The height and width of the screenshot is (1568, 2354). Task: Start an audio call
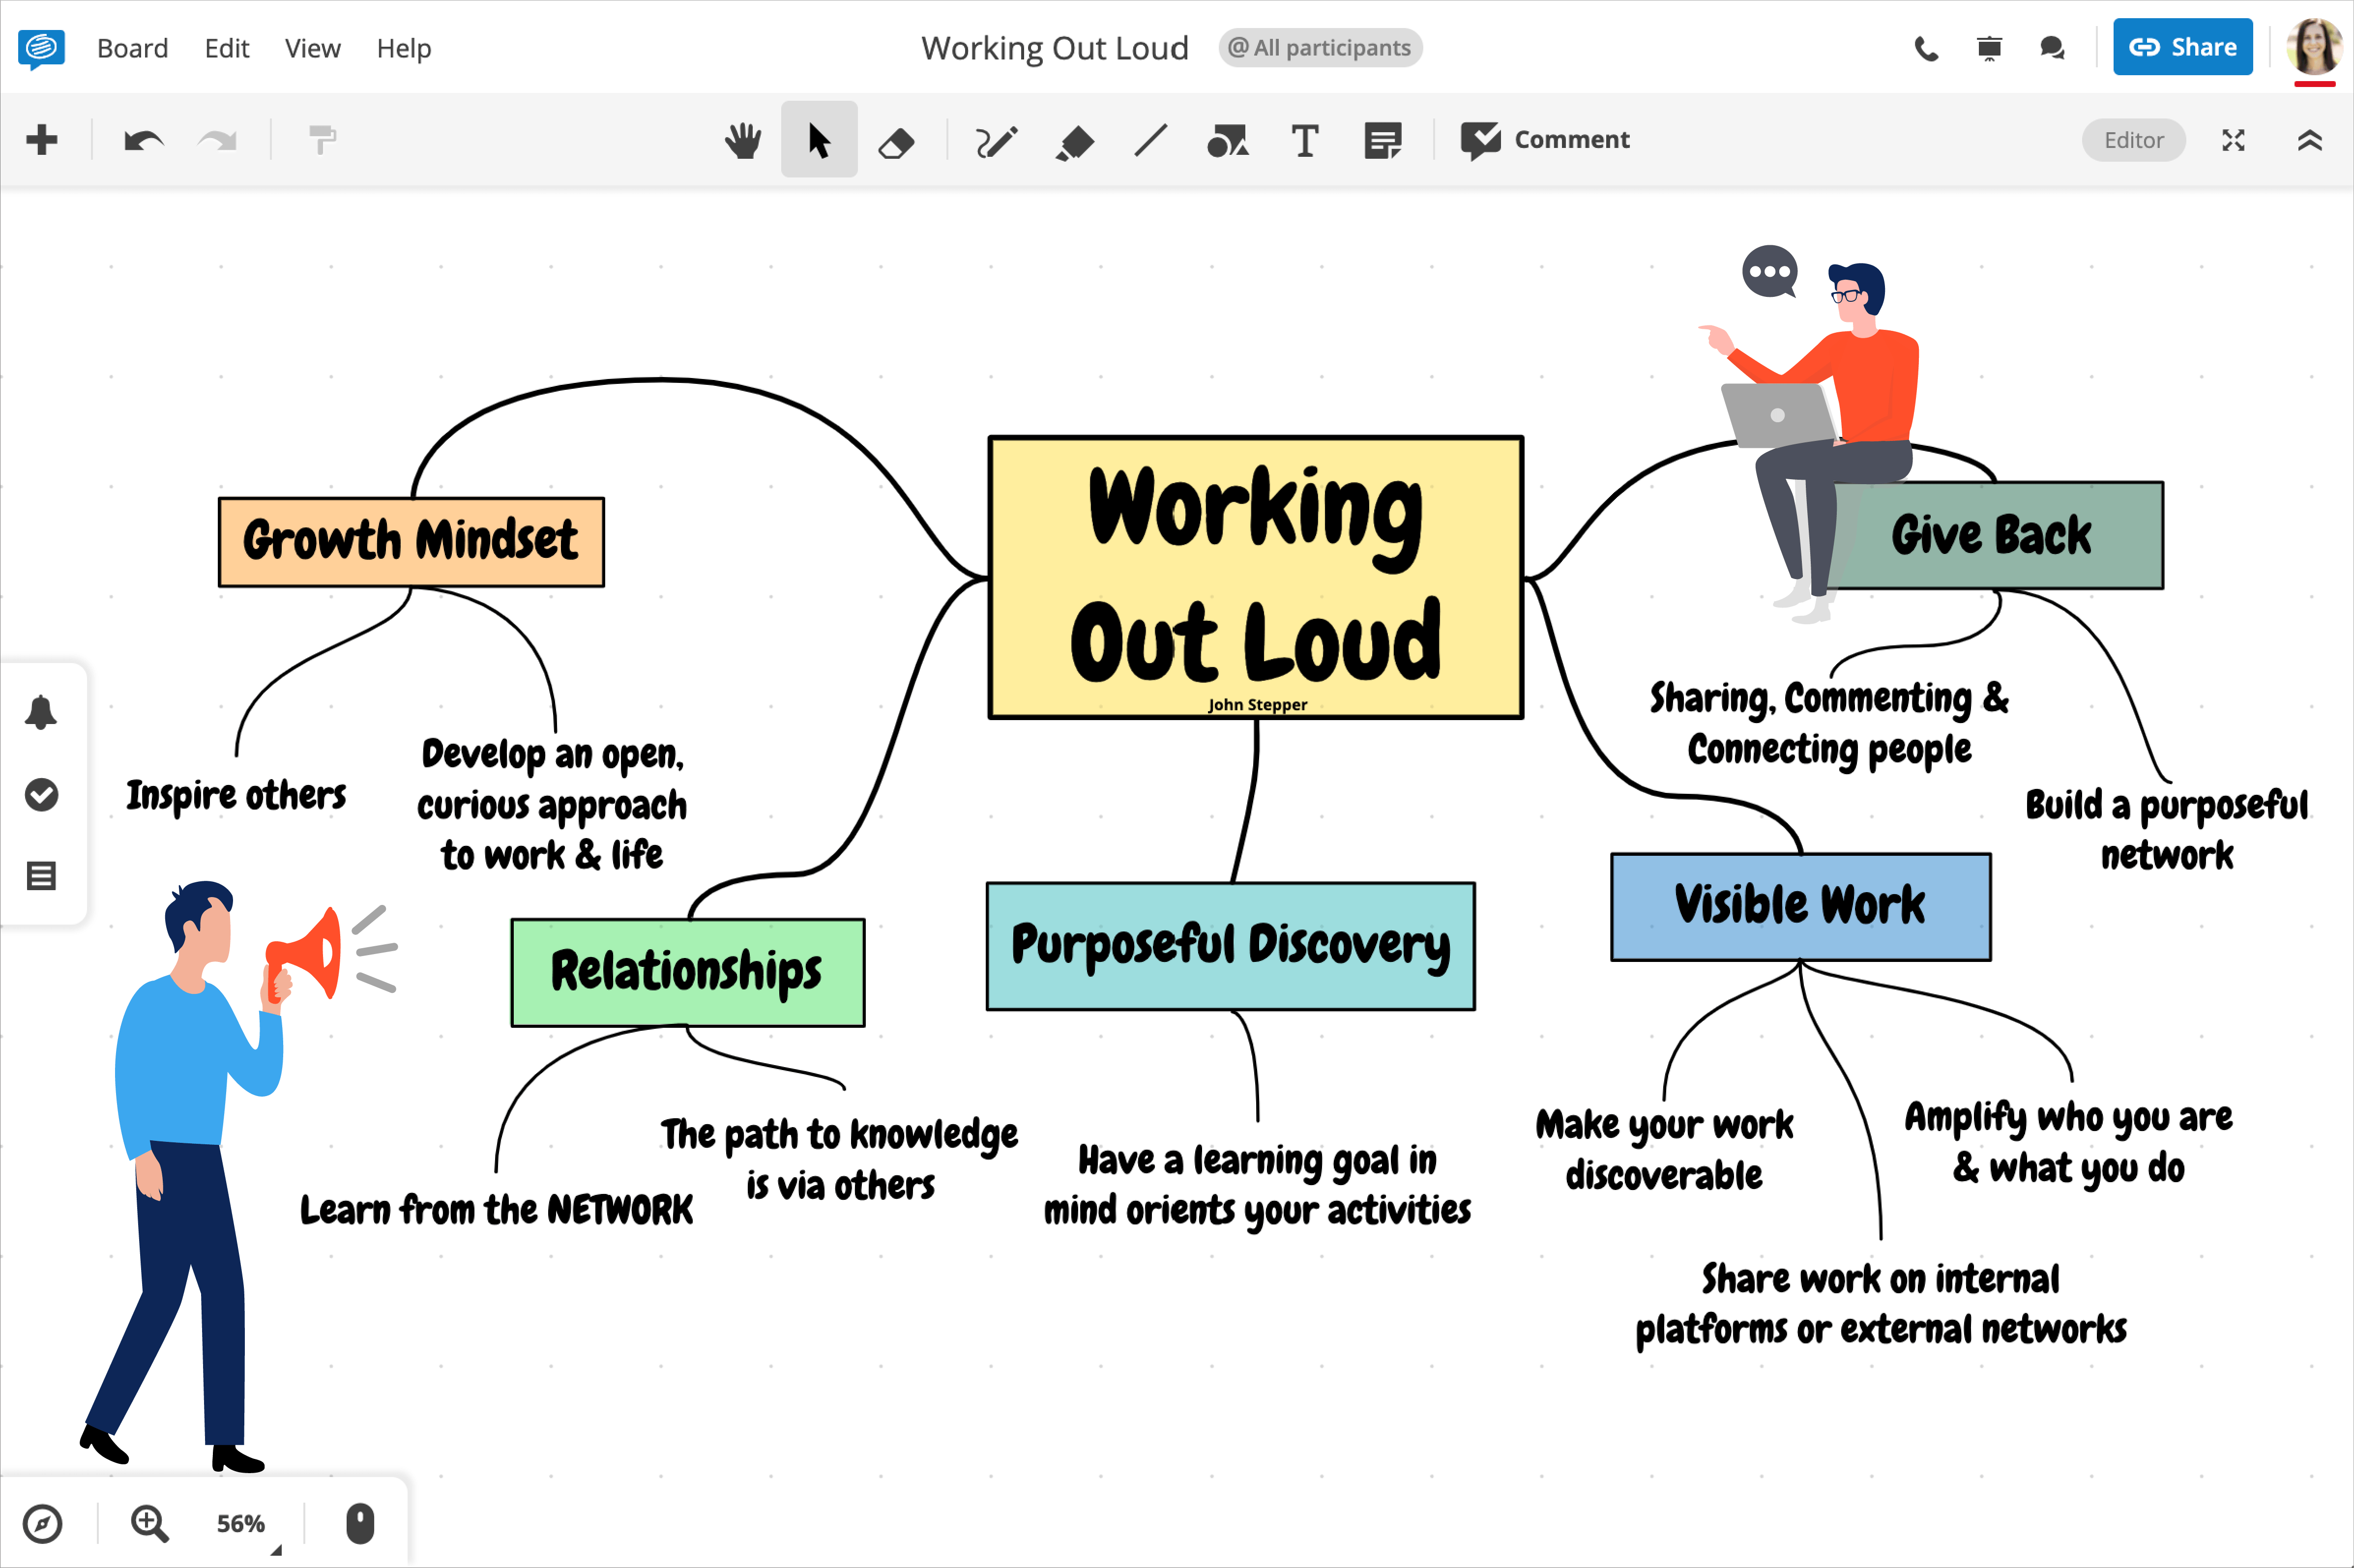tap(1925, 47)
